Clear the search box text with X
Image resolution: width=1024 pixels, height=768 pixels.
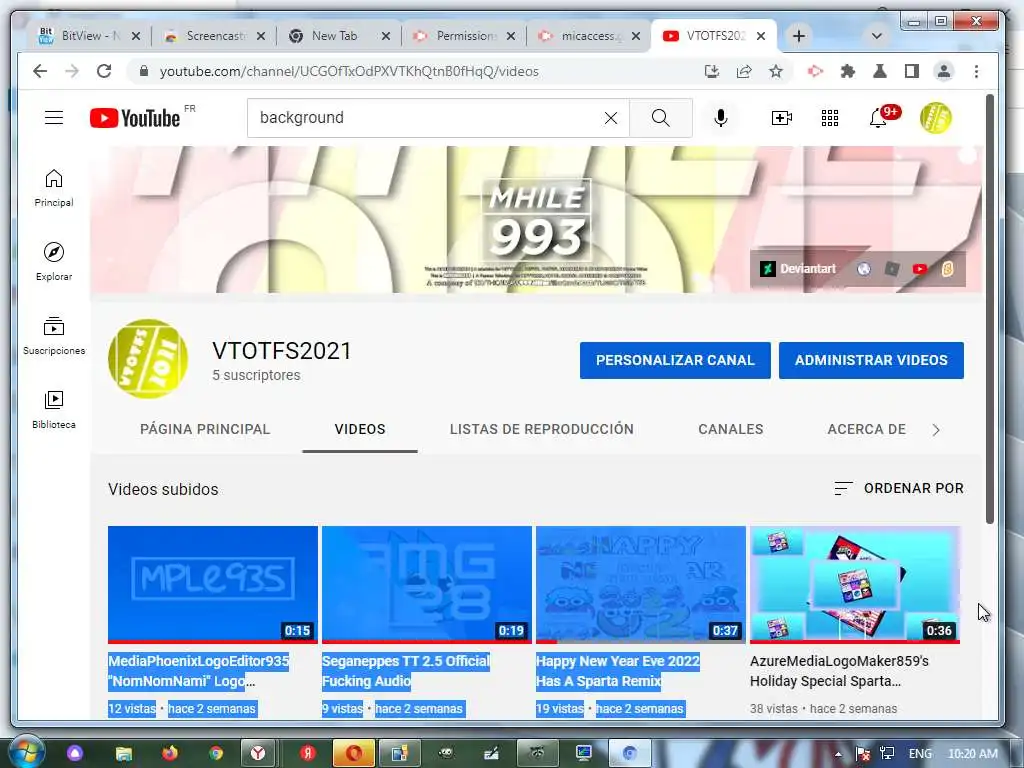click(x=611, y=118)
